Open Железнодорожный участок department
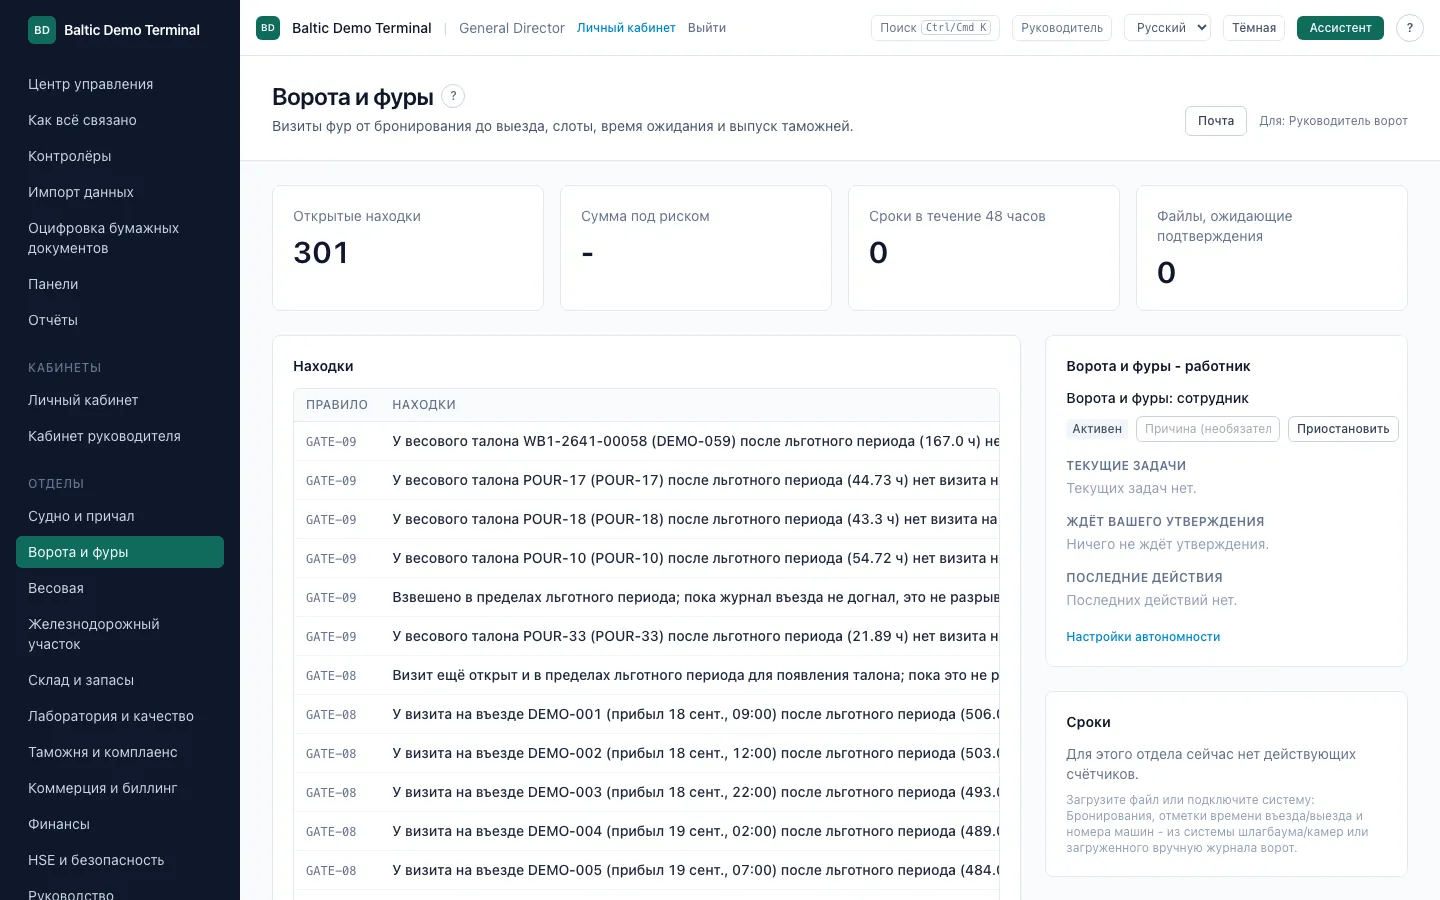Screen dimensions: 1440x900 click(120, 634)
